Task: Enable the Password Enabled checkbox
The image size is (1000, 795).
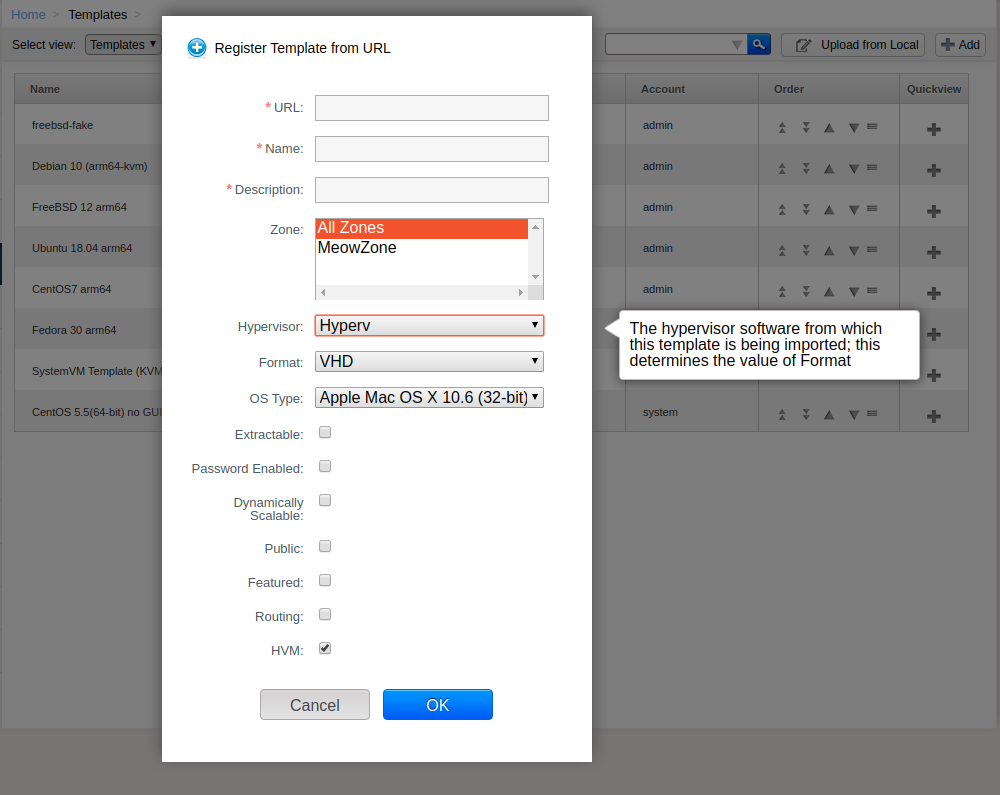Action: point(325,466)
